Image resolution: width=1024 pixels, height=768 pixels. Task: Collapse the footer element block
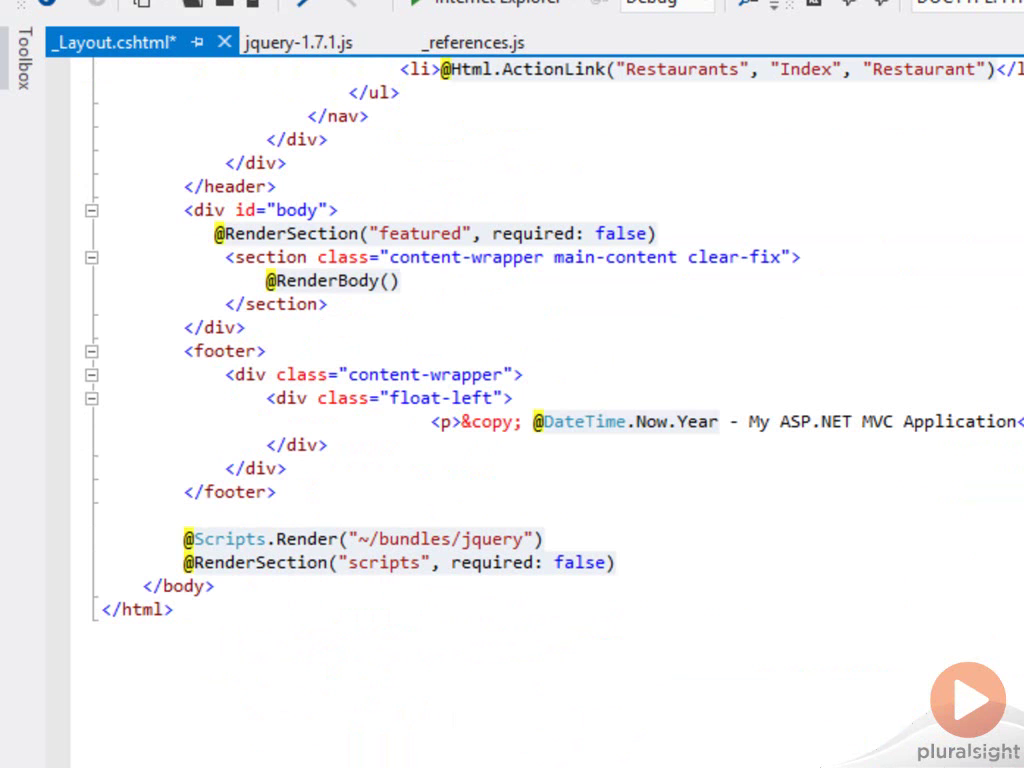pos(92,352)
